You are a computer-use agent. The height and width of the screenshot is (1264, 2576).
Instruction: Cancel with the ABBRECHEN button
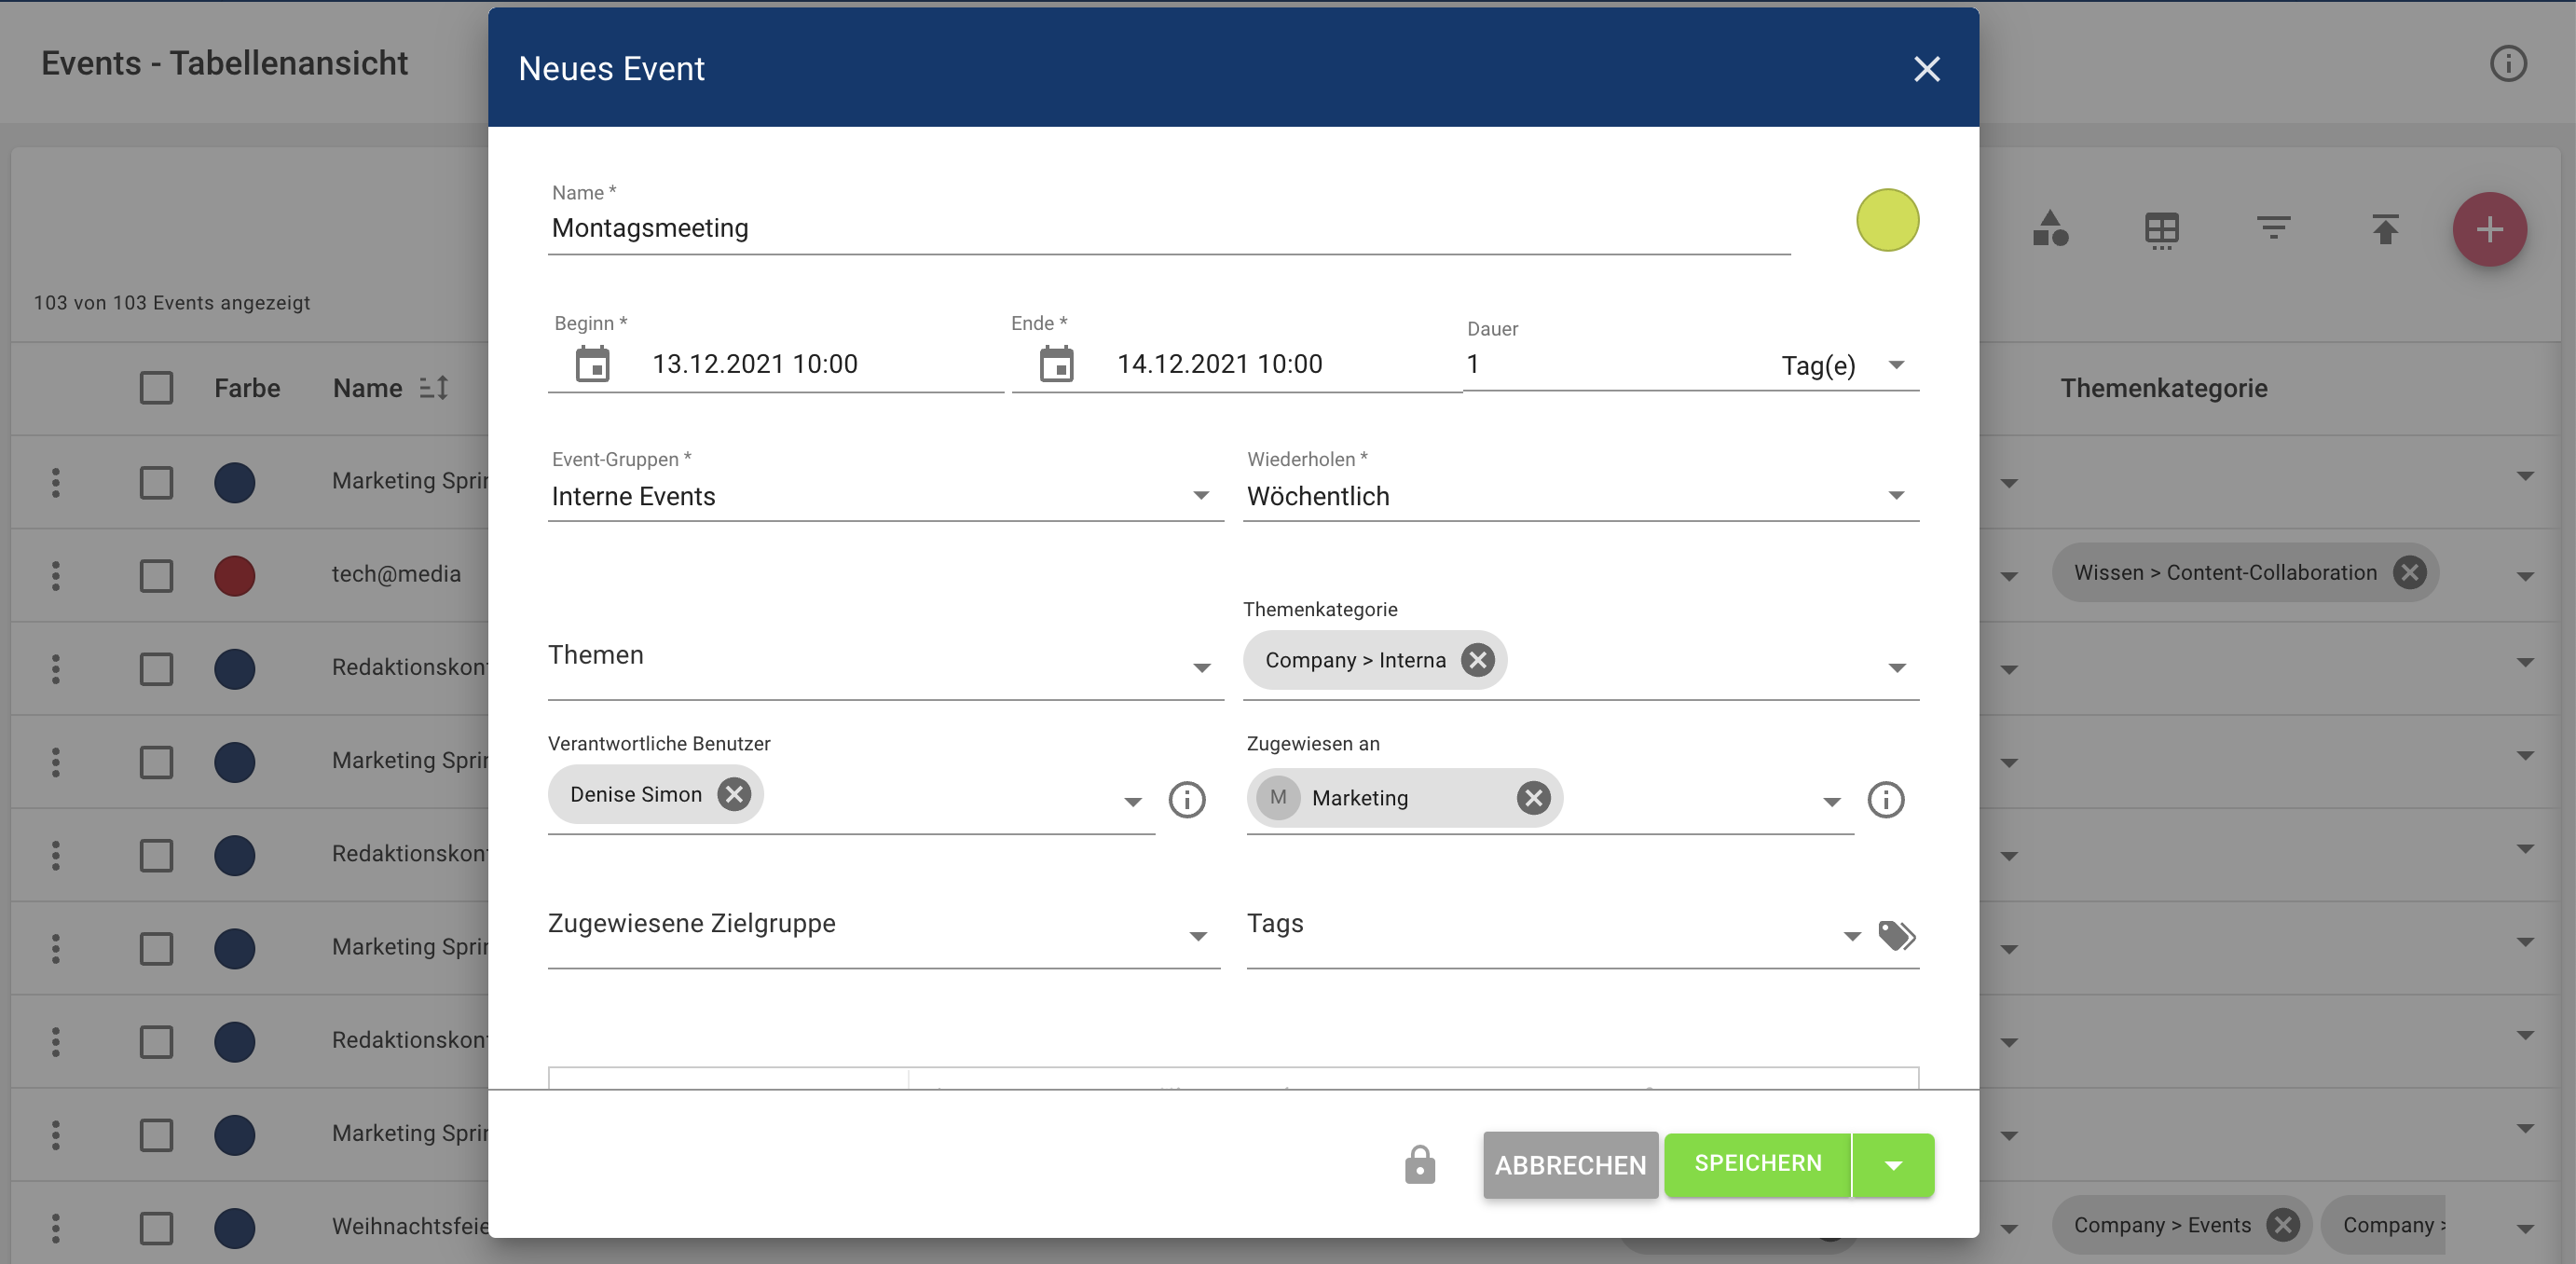tap(1570, 1165)
